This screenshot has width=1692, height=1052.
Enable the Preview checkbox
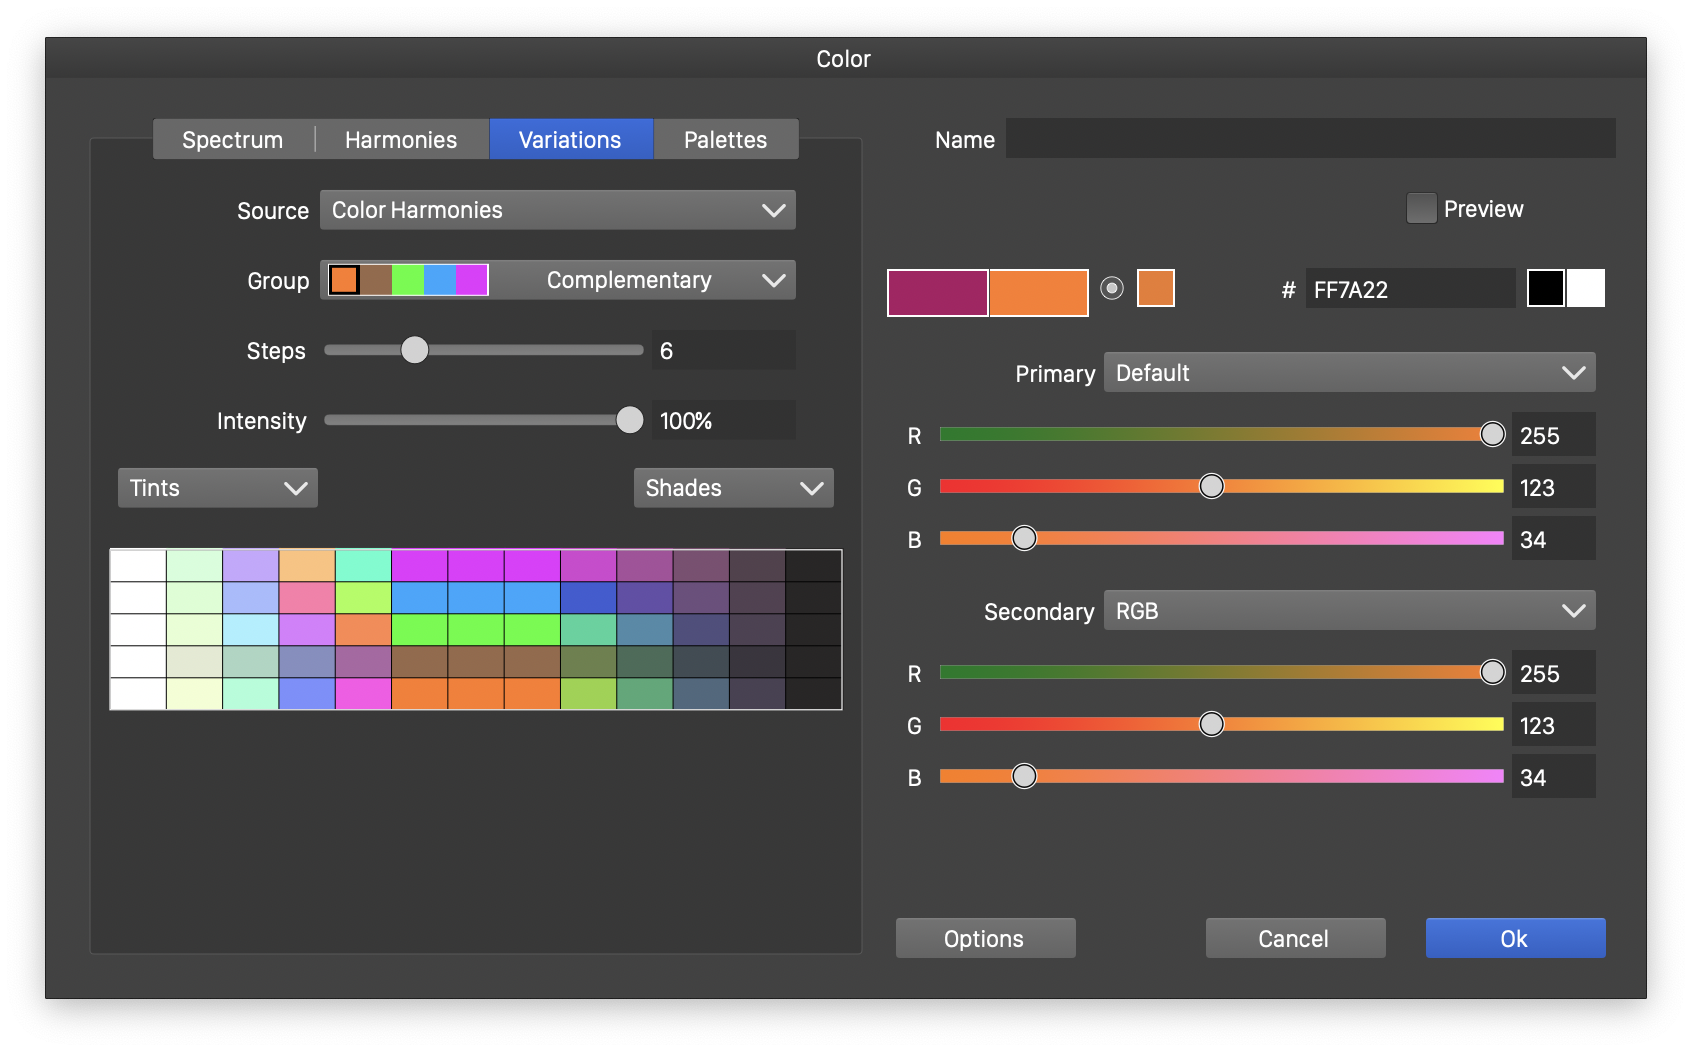click(1421, 209)
